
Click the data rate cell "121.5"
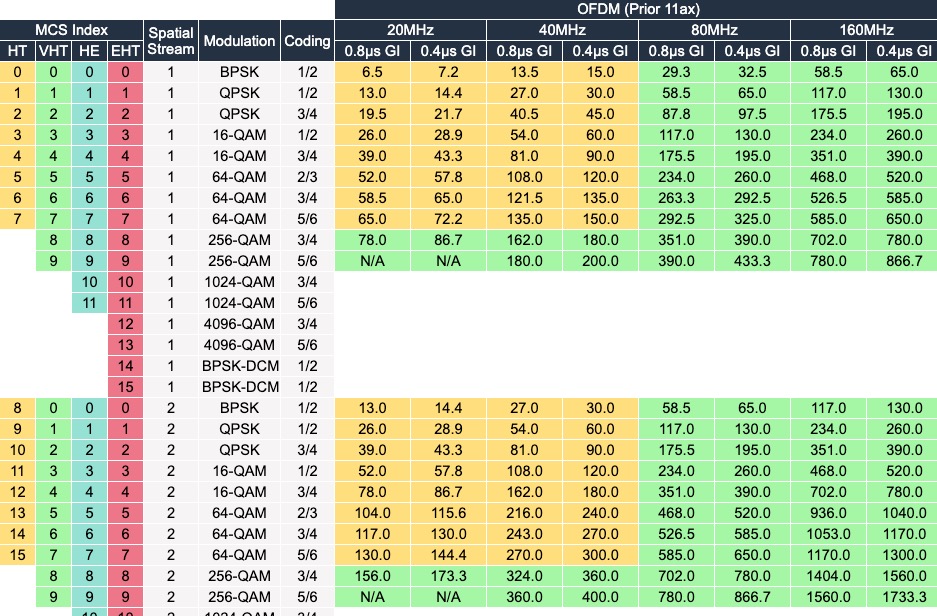click(524, 198)
